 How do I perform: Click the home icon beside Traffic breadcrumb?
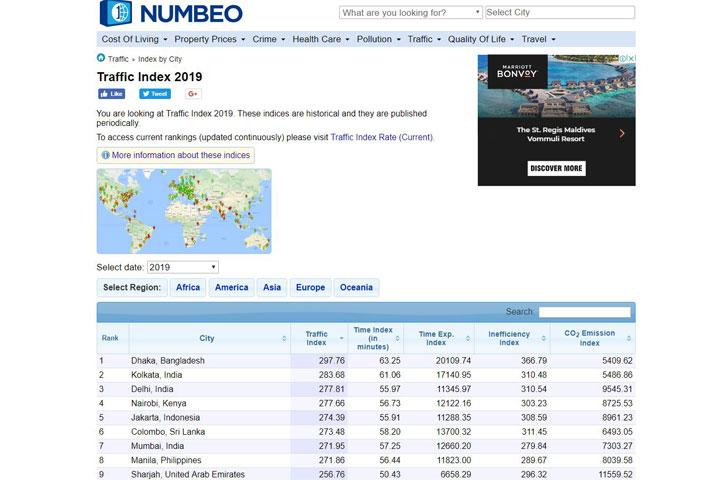click(x=101, y=58)
